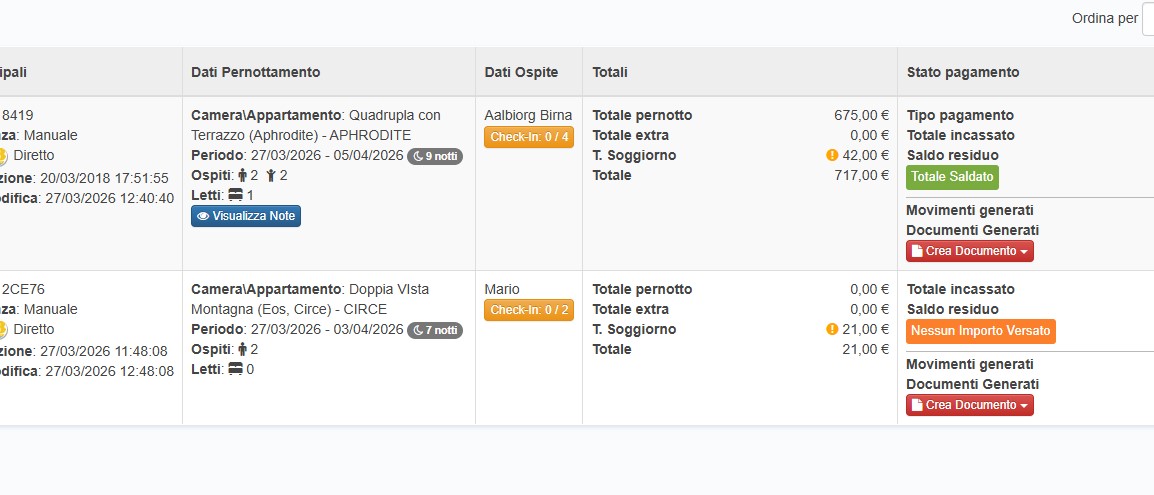1154x495 pixels.
Task: Click orange warning icon beside 42,00 €
Action: point(832,155)
